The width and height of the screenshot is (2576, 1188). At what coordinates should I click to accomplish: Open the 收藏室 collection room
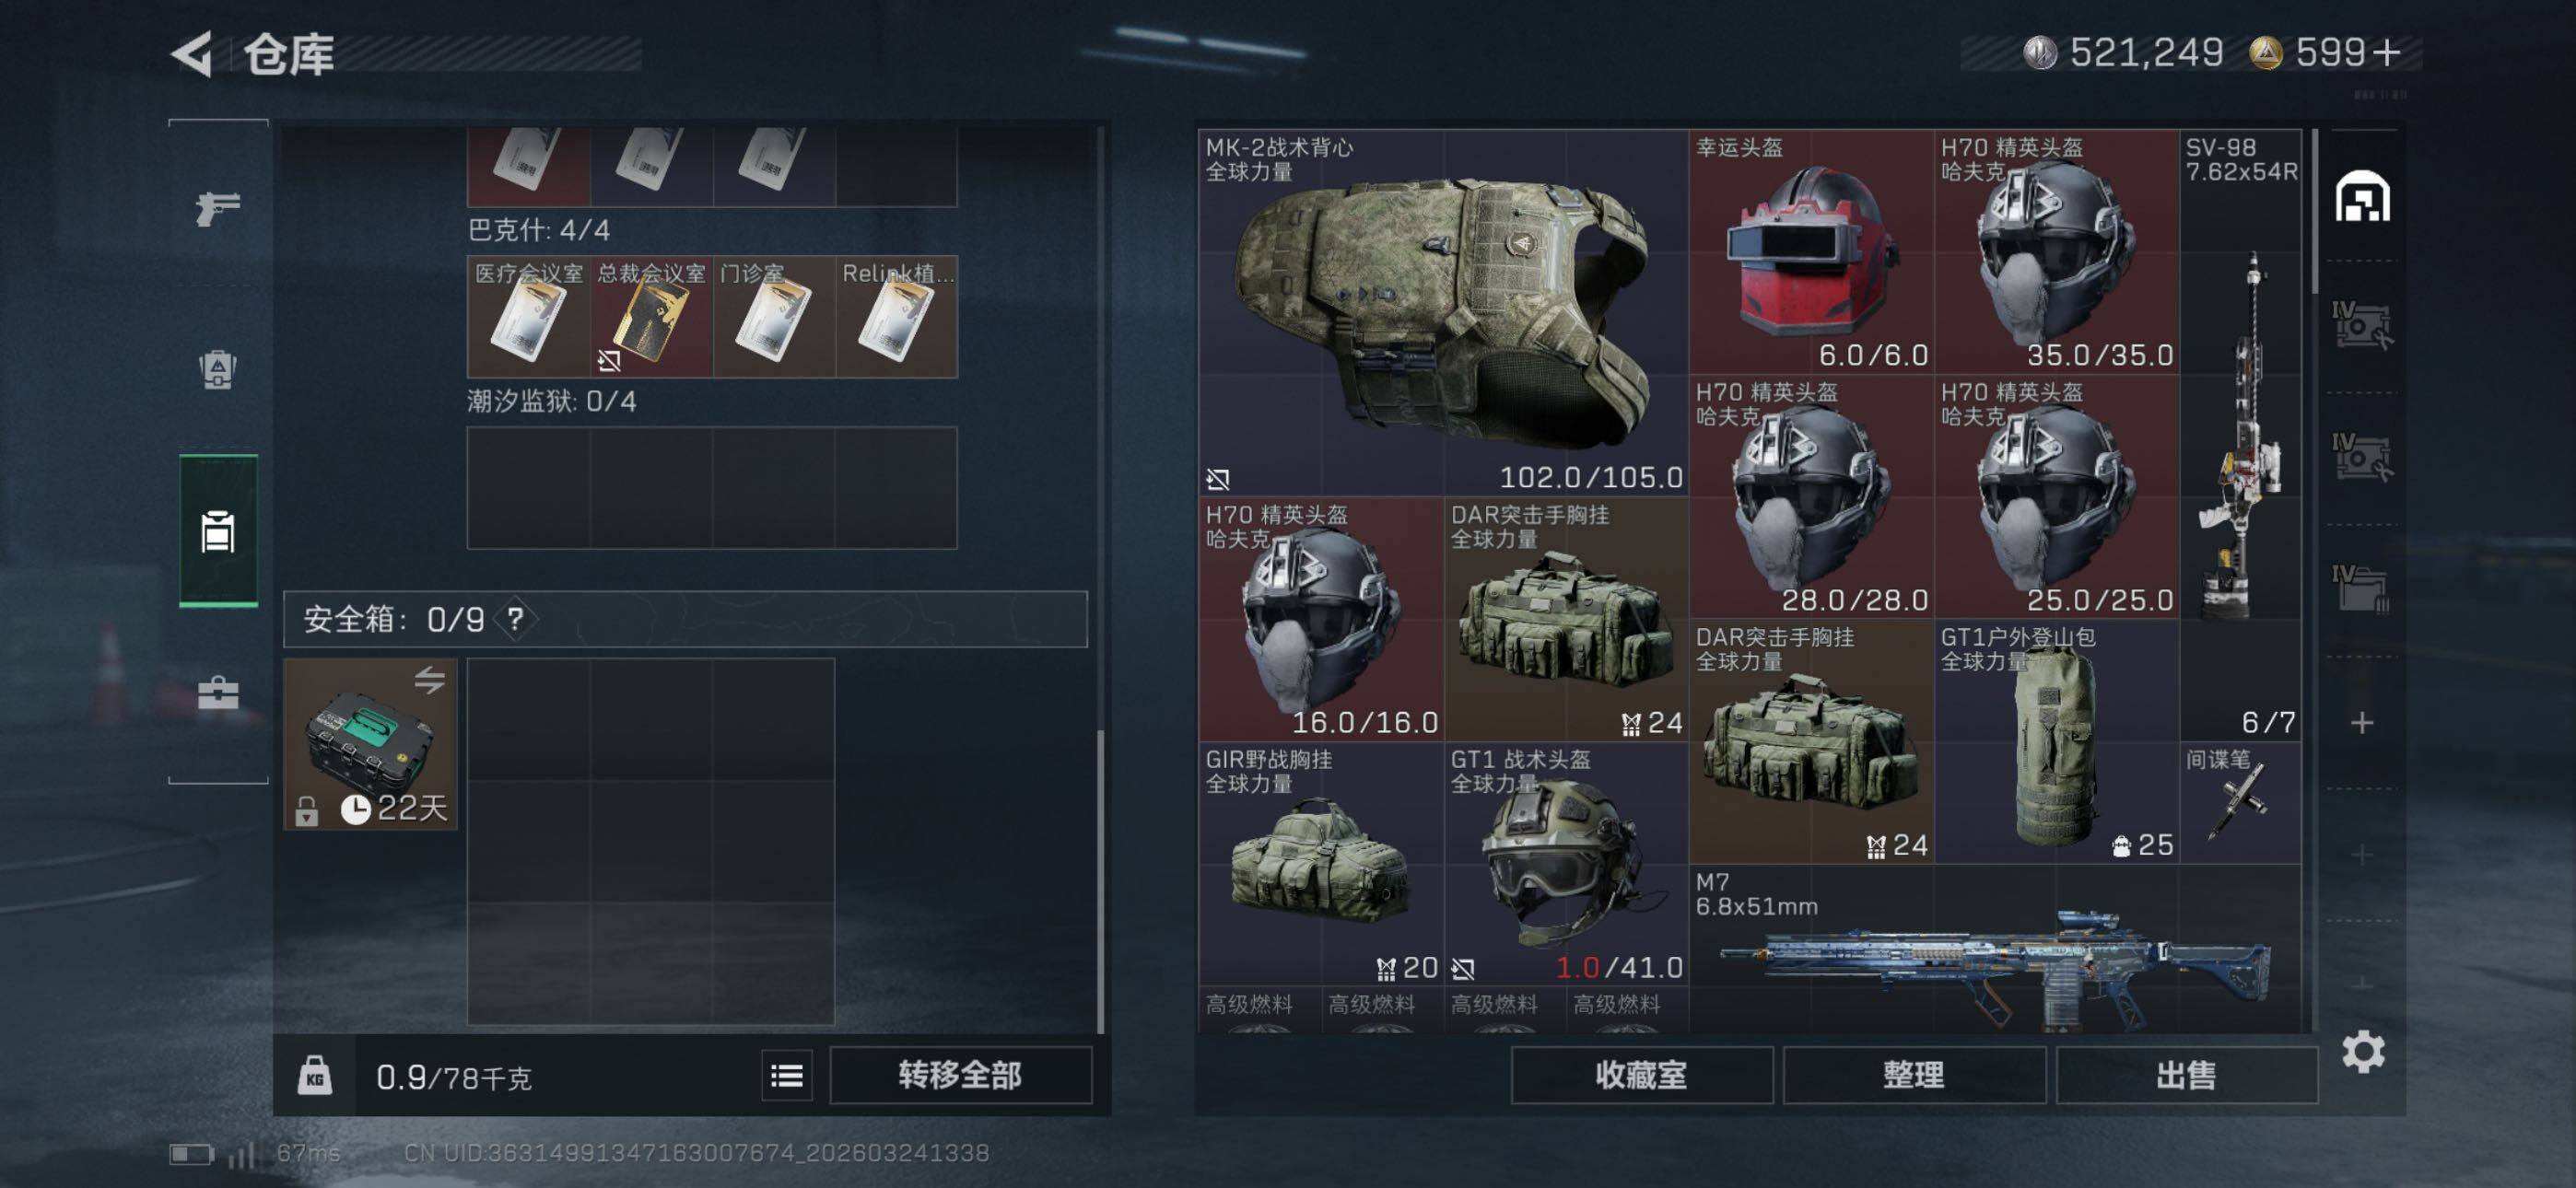coord(1642,1075)
